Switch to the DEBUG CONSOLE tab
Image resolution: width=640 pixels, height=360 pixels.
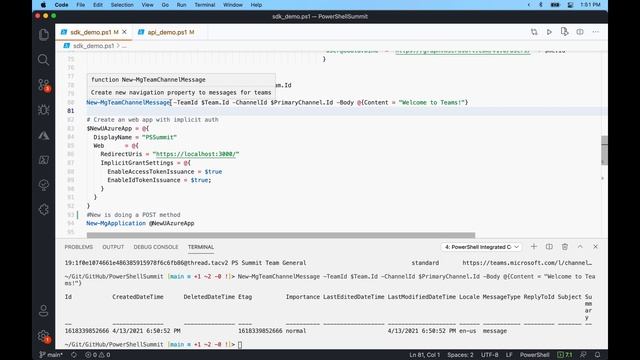pos(156,247)
